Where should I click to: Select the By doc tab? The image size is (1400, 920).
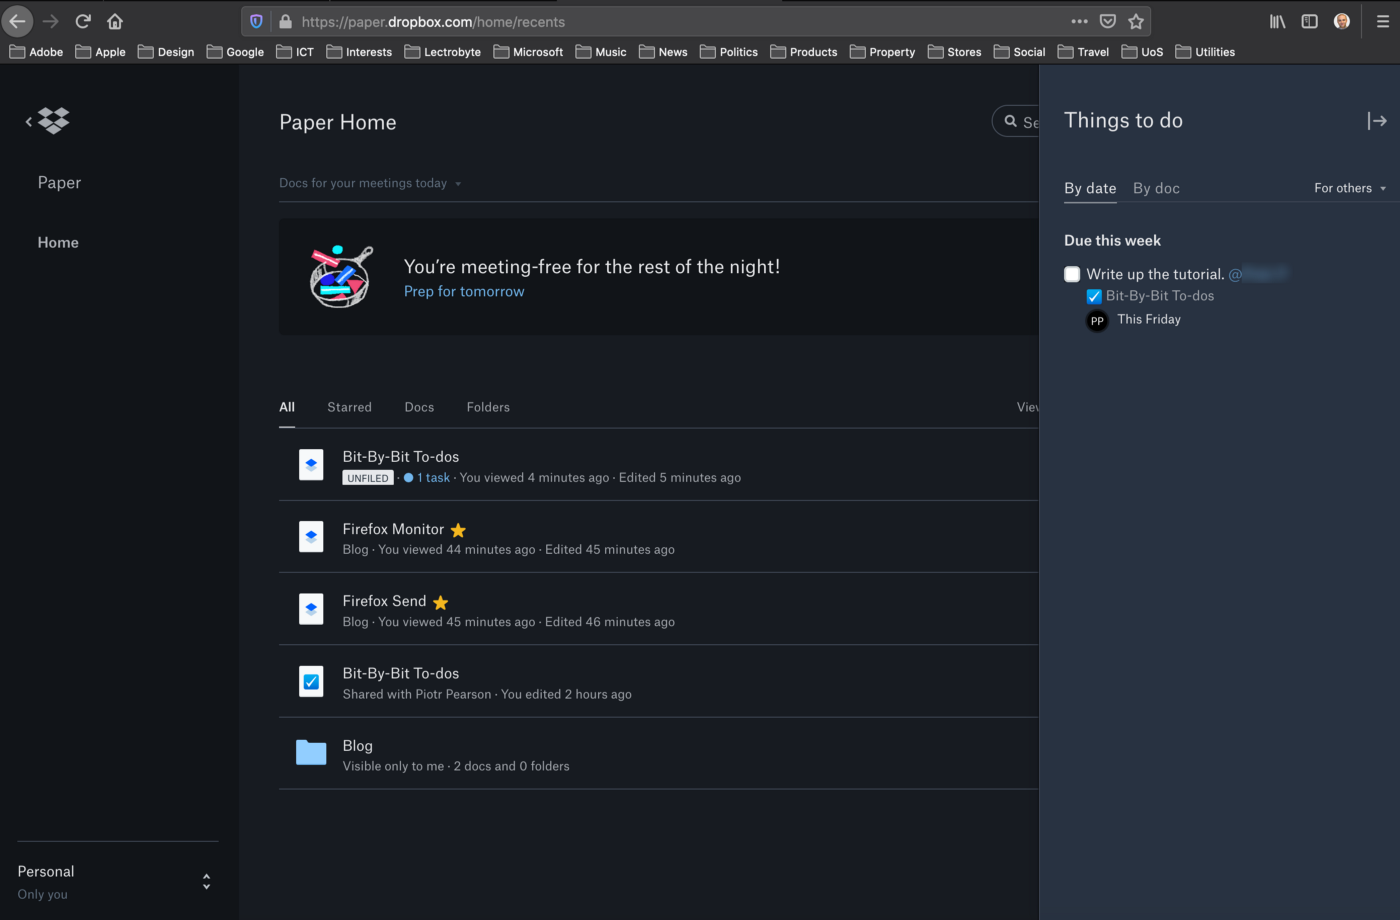pyautogui.click(x=1155, y=188)
